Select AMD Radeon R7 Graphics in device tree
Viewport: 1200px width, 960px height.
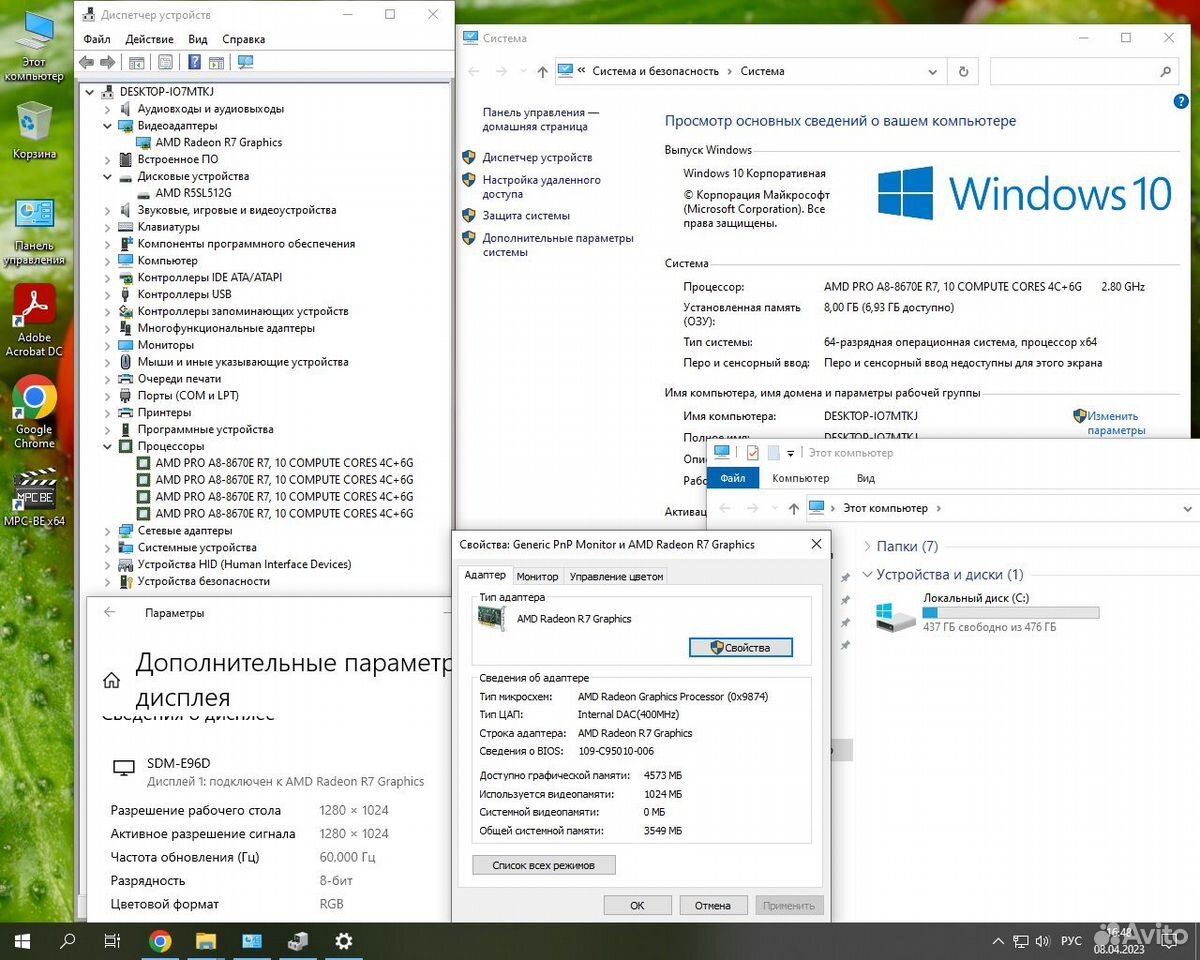pyautogui.click(x=218, y=143)
